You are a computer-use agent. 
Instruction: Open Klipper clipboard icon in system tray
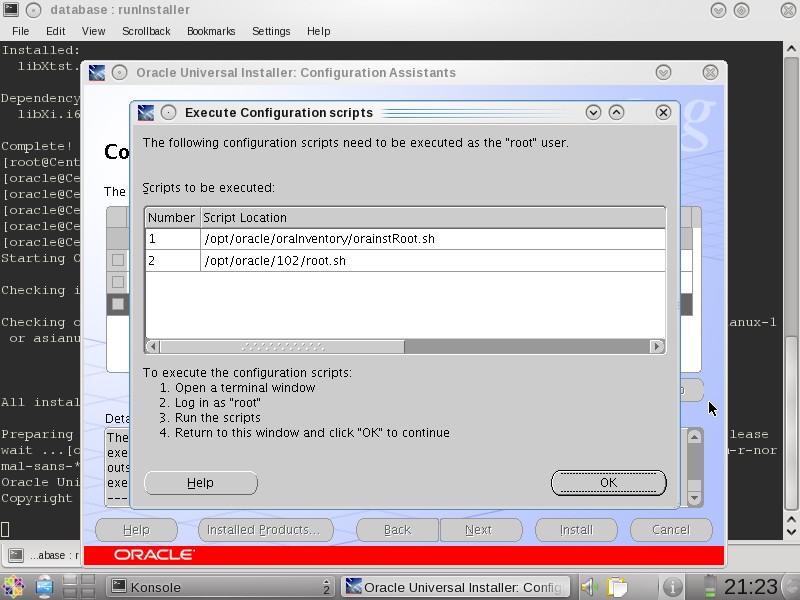click(617, 587)
